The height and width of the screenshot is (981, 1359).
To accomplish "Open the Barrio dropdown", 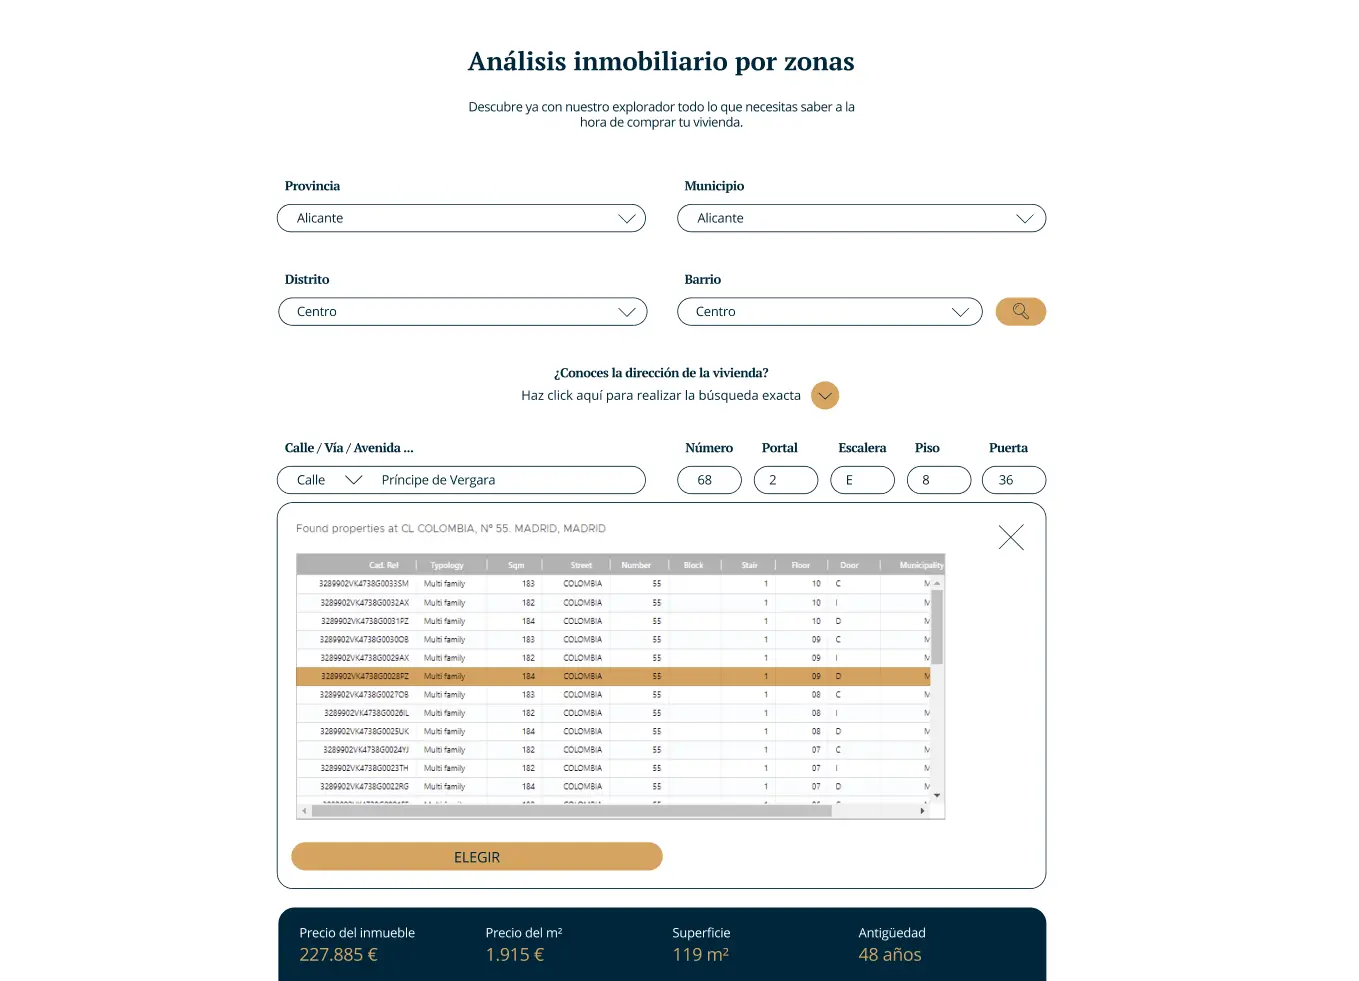I will click(x=829, y=312).
